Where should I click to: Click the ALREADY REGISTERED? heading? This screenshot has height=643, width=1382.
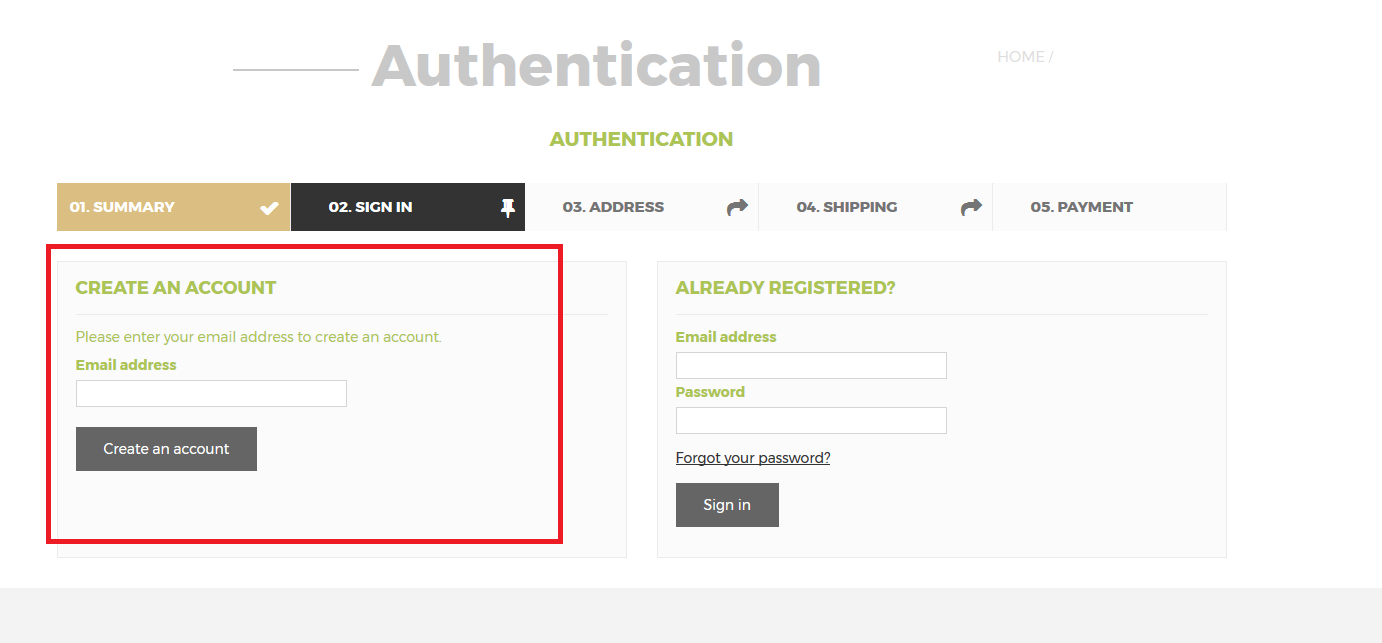(786, 288)
